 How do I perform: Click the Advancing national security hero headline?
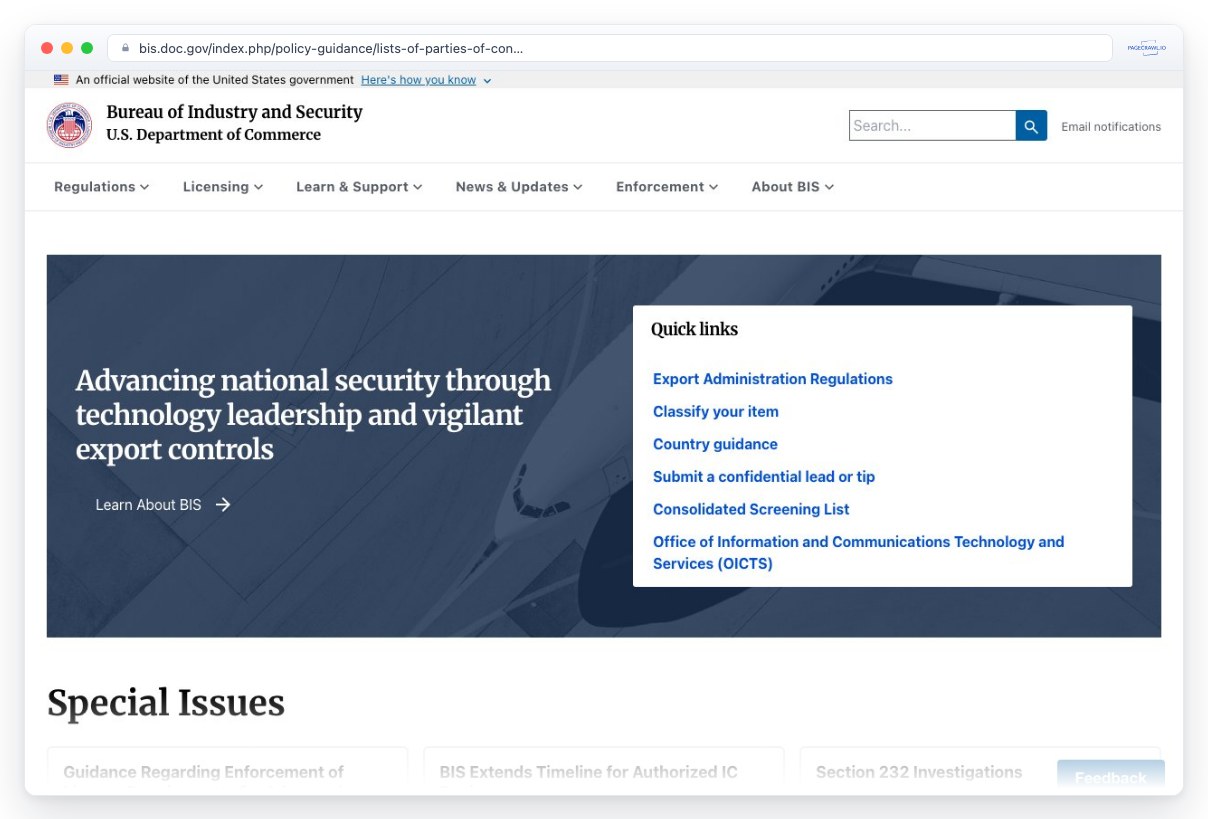(x=313, y=415)
